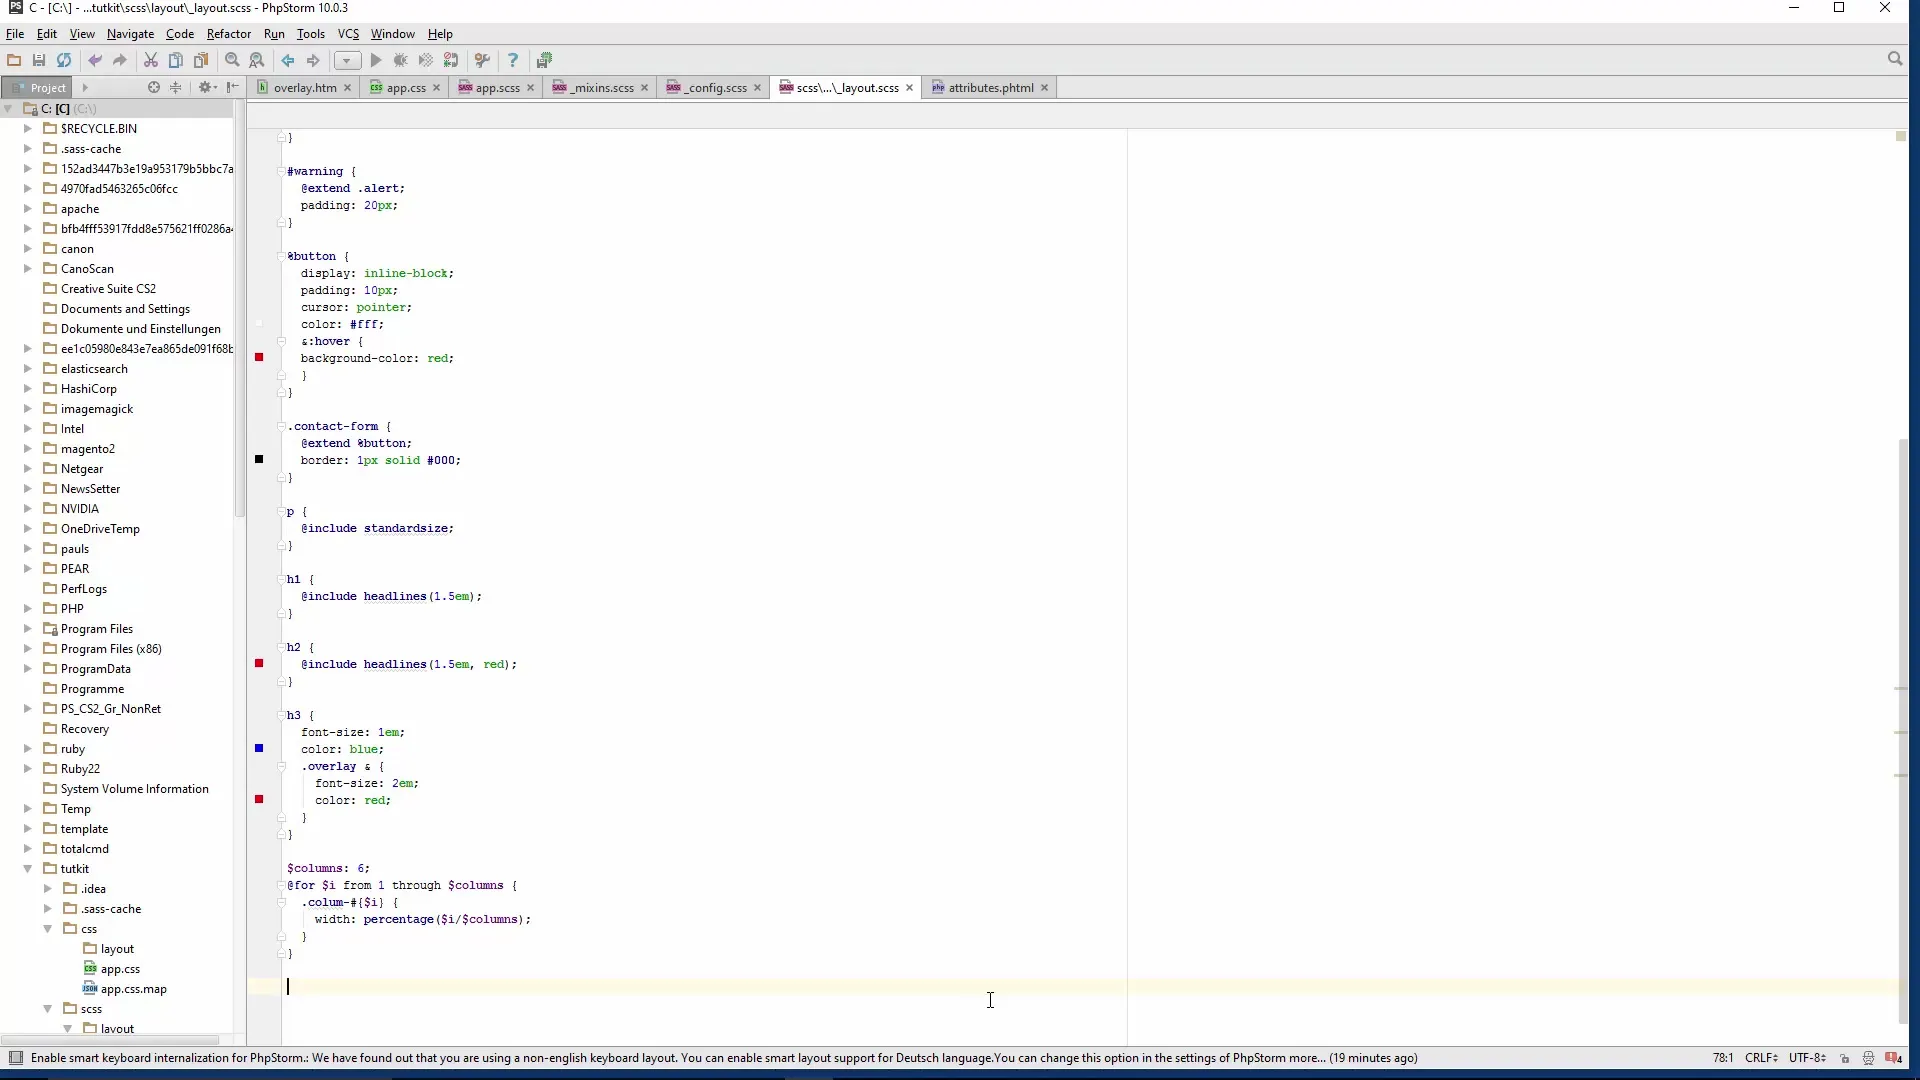Click the Synchronize refresh icon
This screenshot has height=1080, width=1920.
64,60
